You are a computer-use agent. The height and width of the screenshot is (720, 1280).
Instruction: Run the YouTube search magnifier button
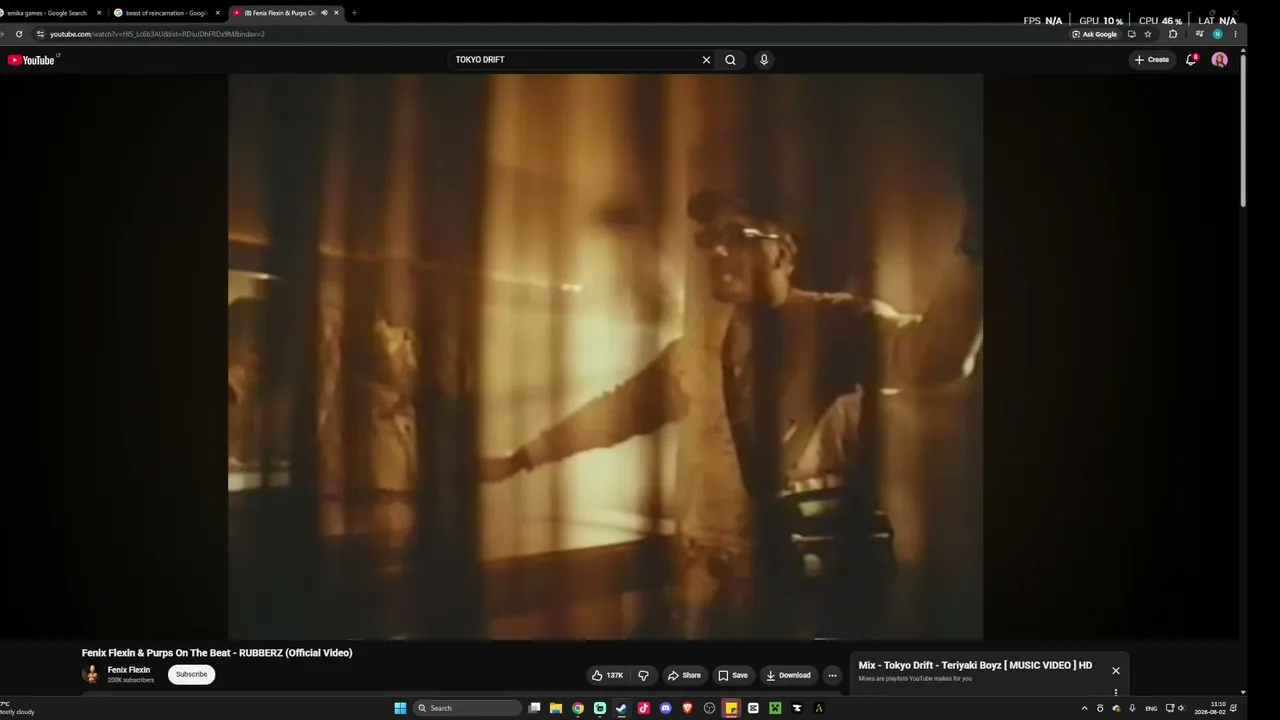[x=730, y=60]
